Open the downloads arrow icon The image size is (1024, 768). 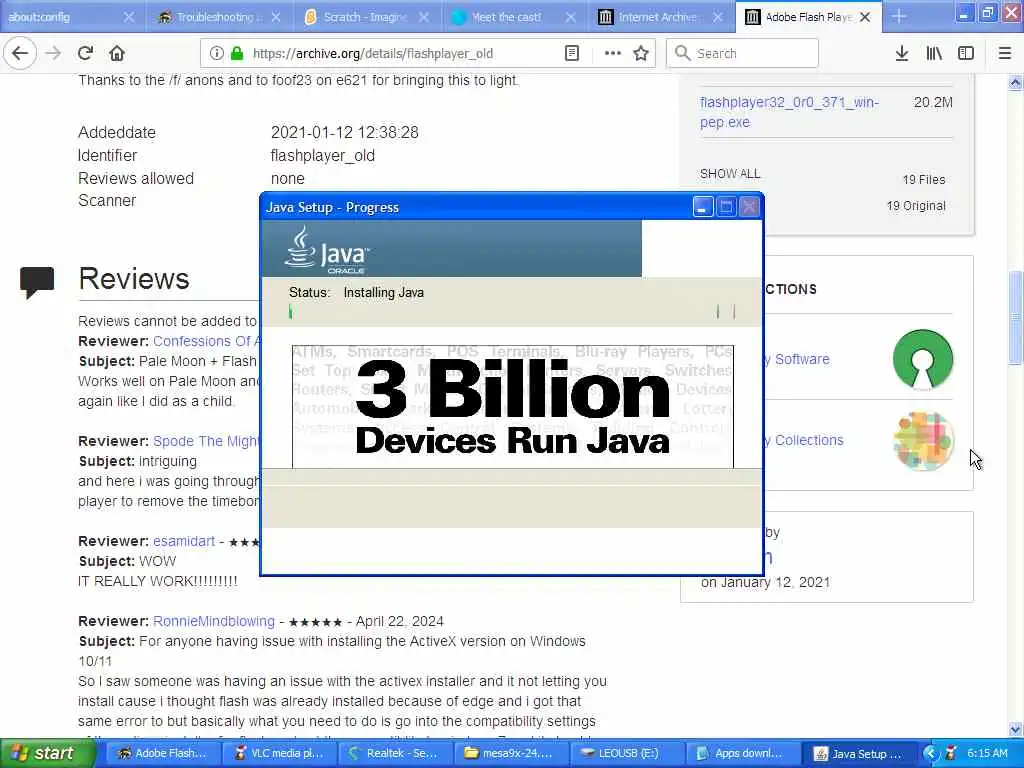pyautogui.click(x=902, y=53)
